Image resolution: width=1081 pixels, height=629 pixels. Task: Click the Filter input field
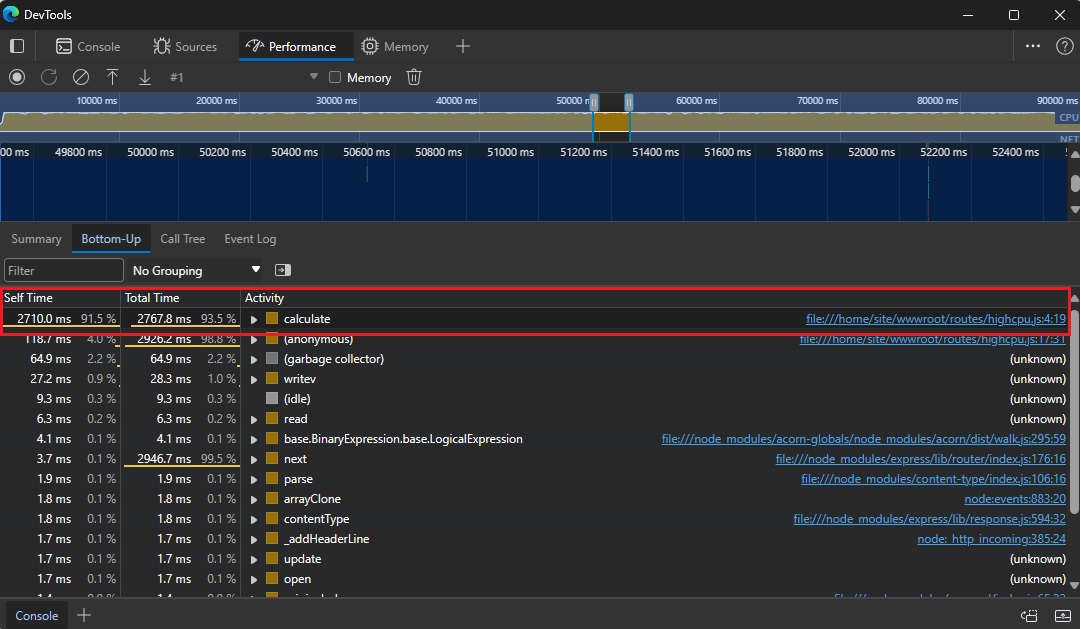(64, 270)
